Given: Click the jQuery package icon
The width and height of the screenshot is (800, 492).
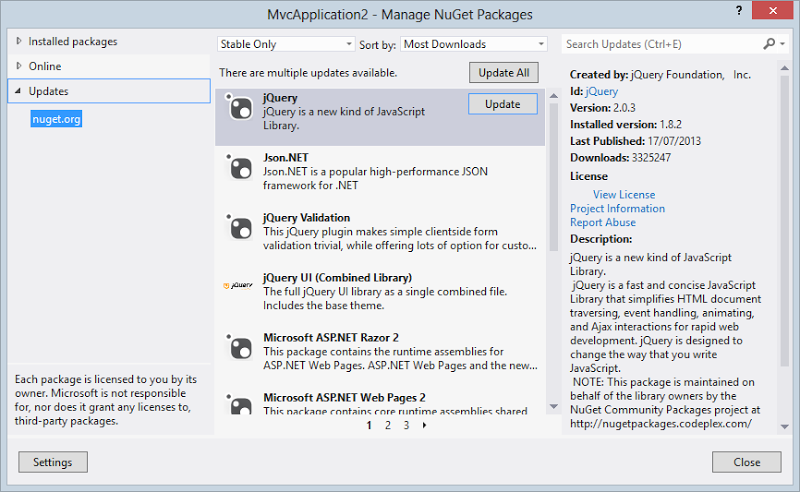Looking at the screenshot, I should (239, 107).
